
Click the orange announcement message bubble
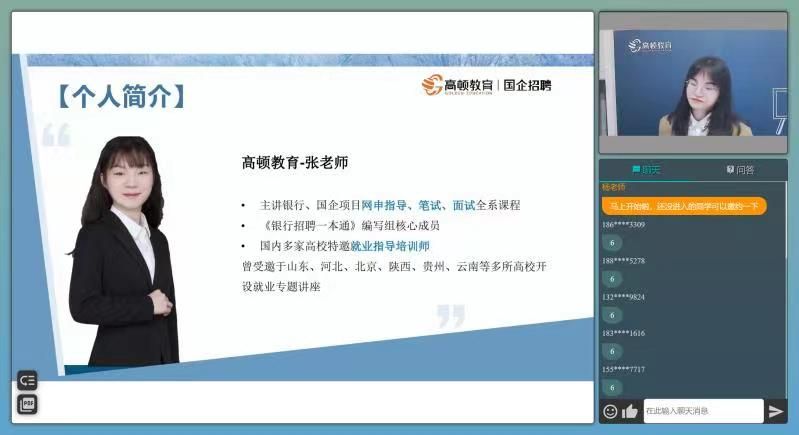(683, 206)
